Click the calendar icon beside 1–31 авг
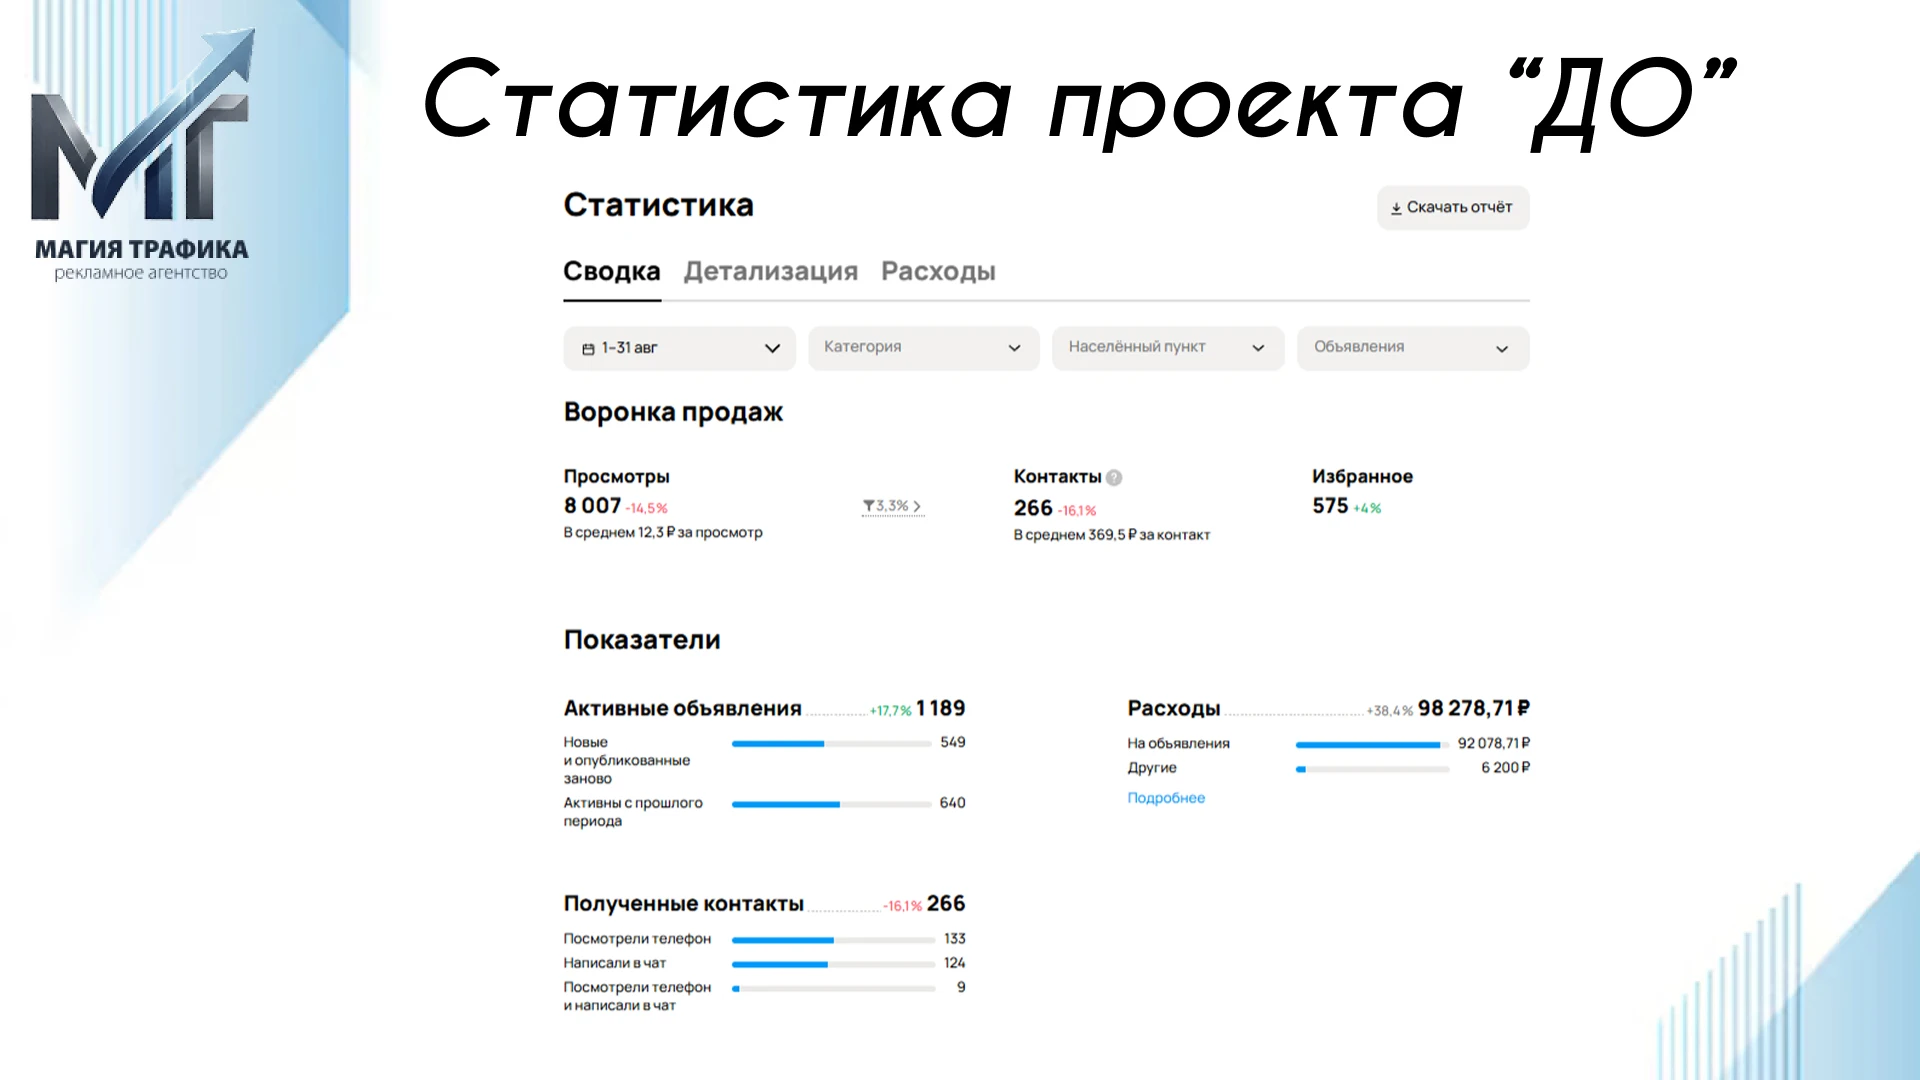 point(588,349)
